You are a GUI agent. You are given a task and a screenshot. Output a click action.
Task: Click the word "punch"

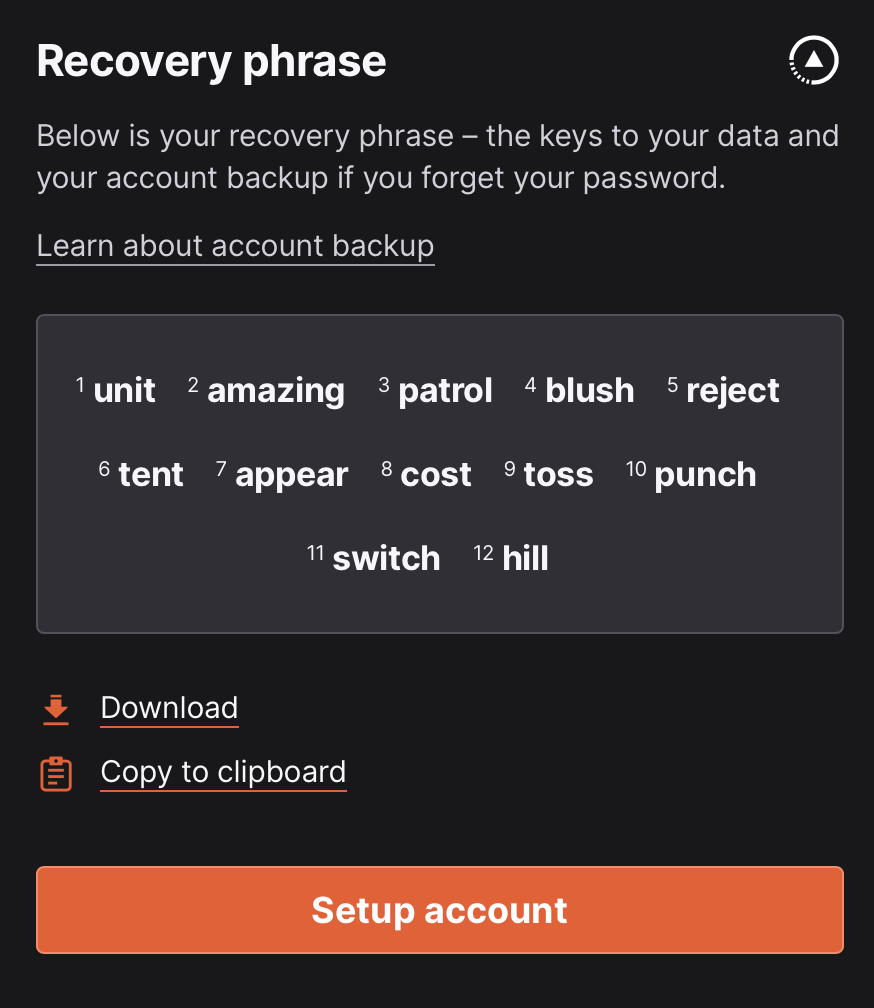click(x=705, y=474)
